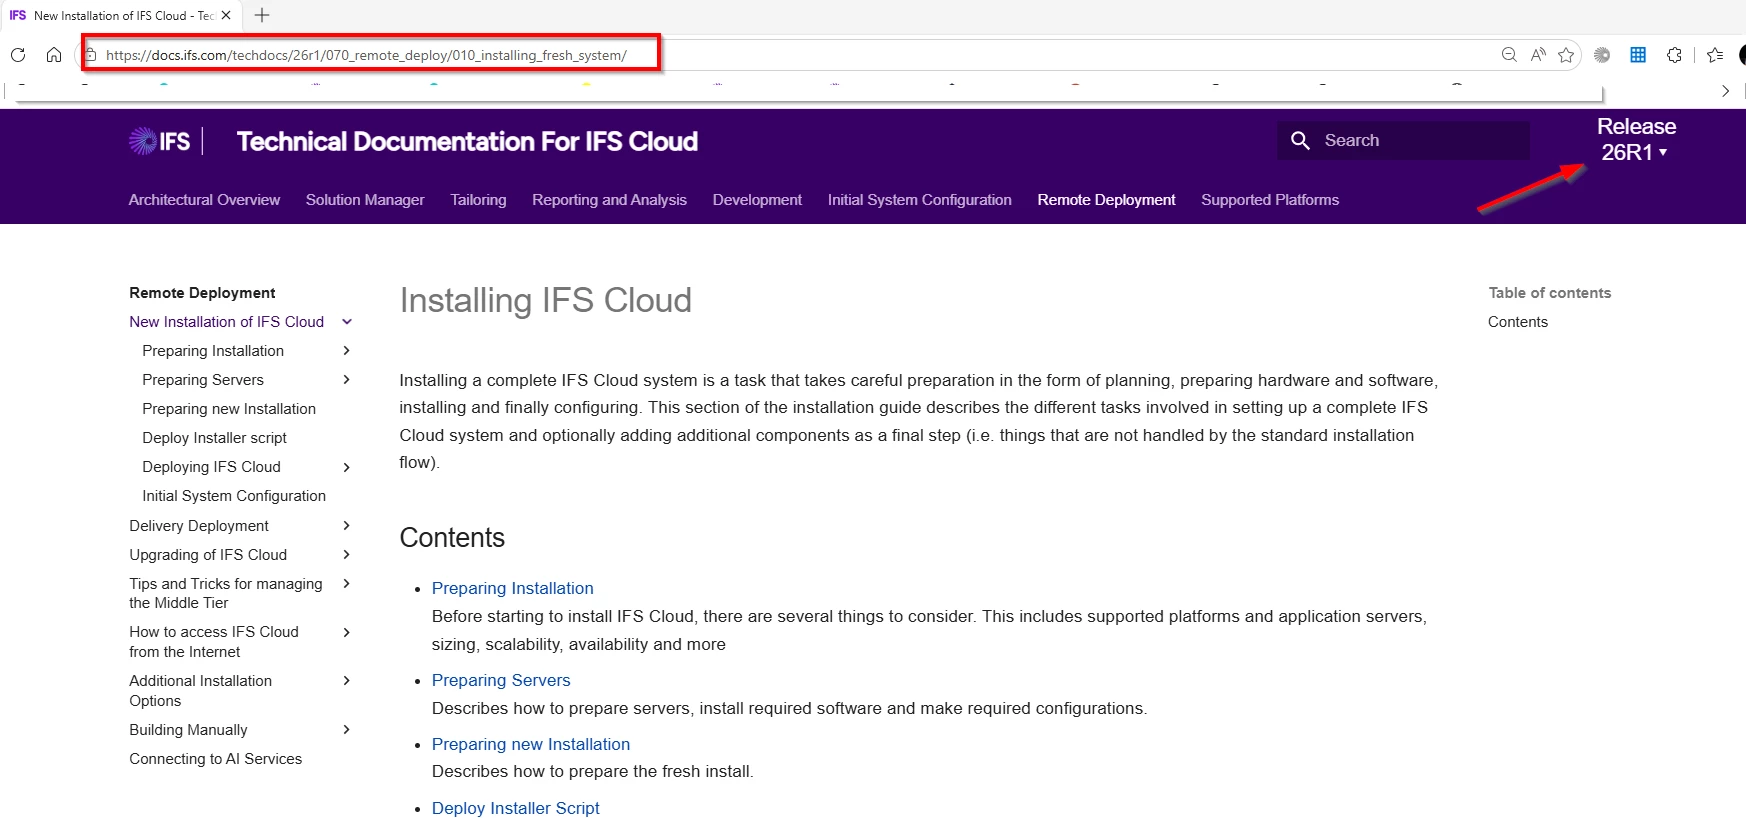This screenshot has height=818, width=1746.
Task: Open the Supported Platforms menu
Action: coord(1270,200)
